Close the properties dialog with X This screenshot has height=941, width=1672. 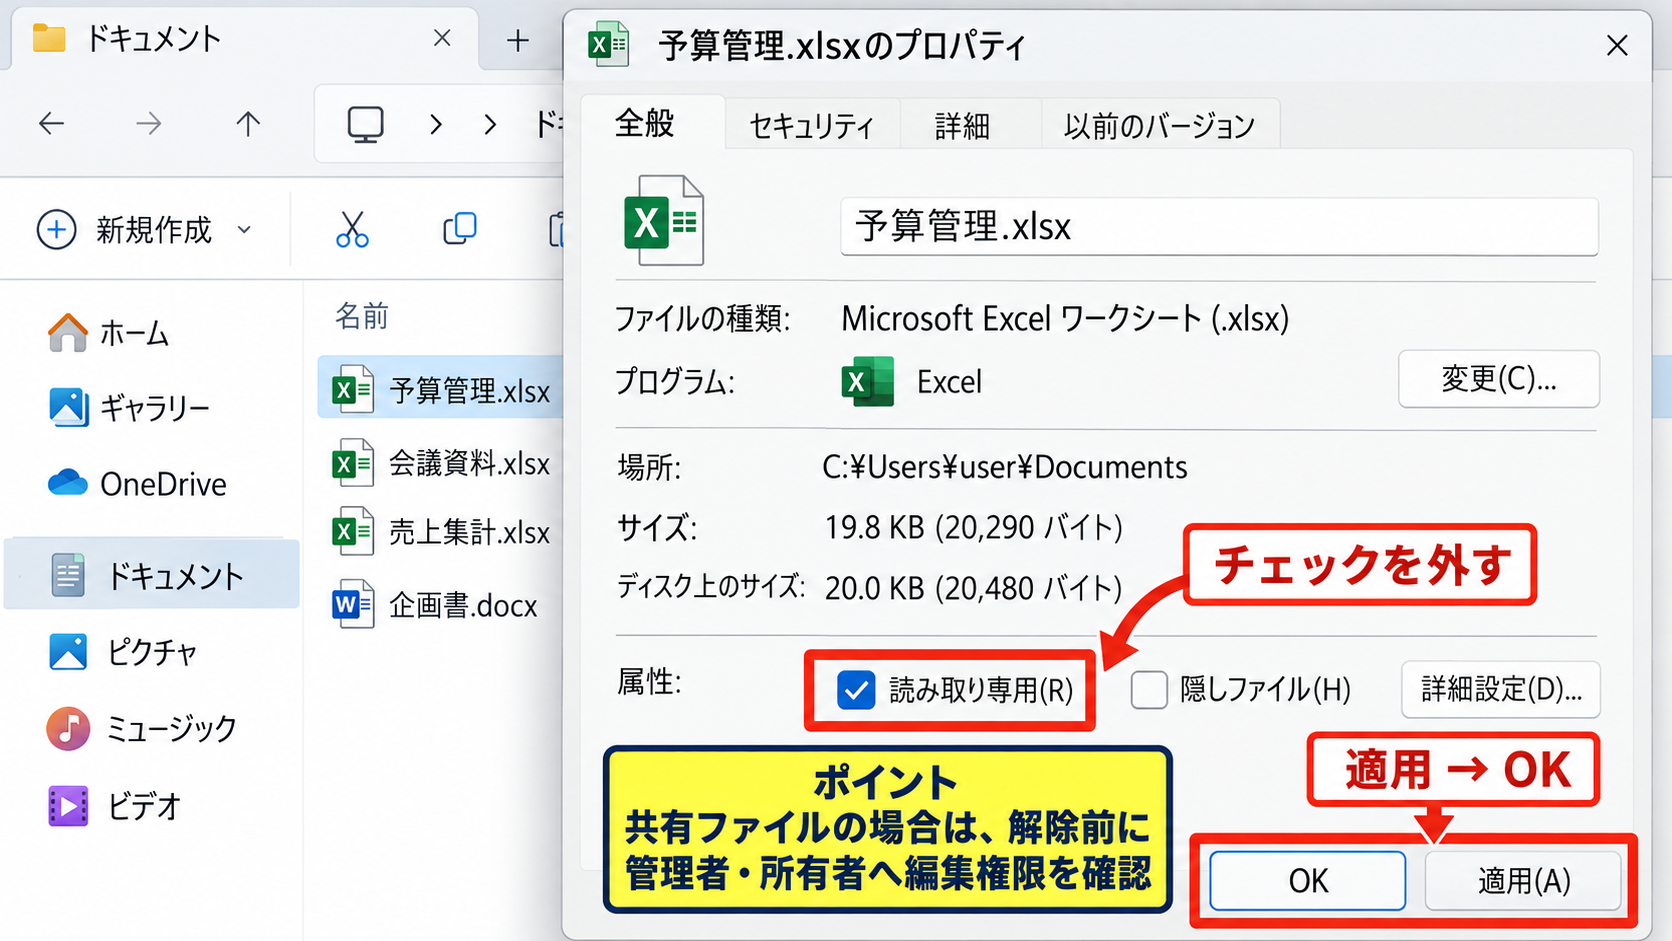[x=1617, y=45]
